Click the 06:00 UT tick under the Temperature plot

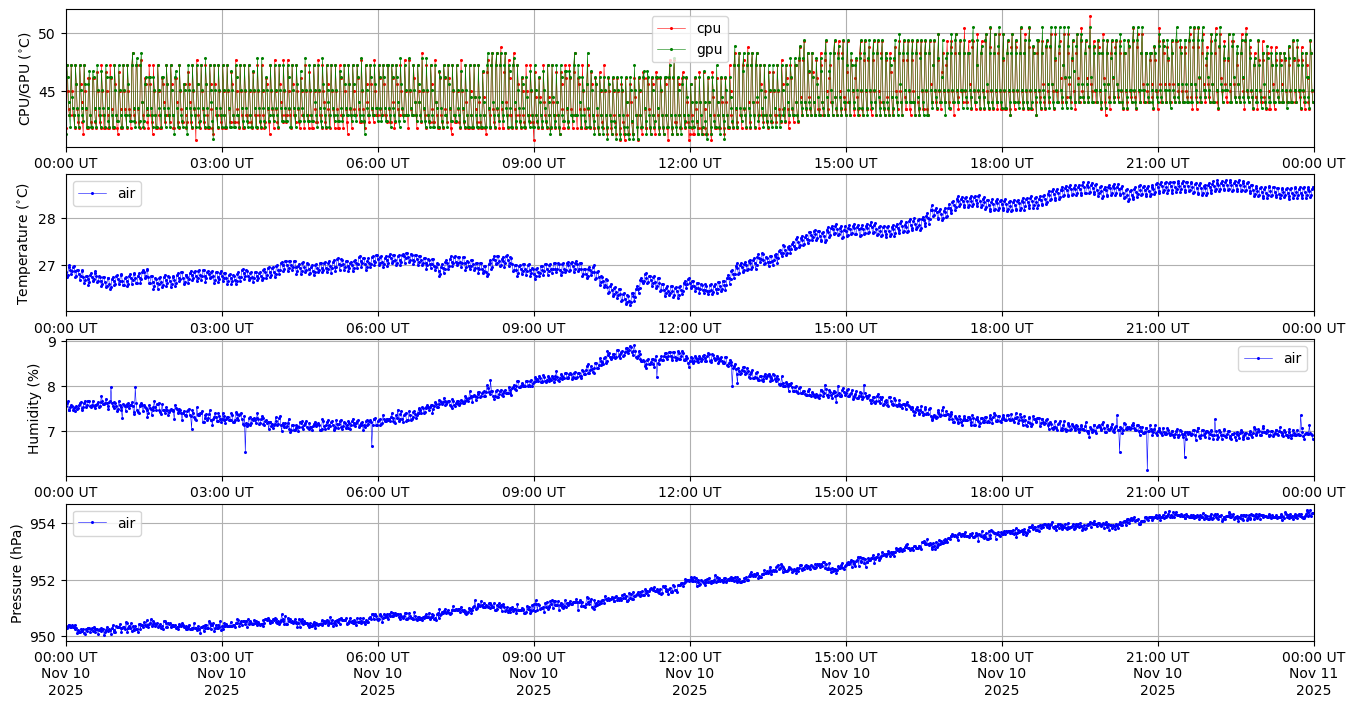tap(377, 328)
